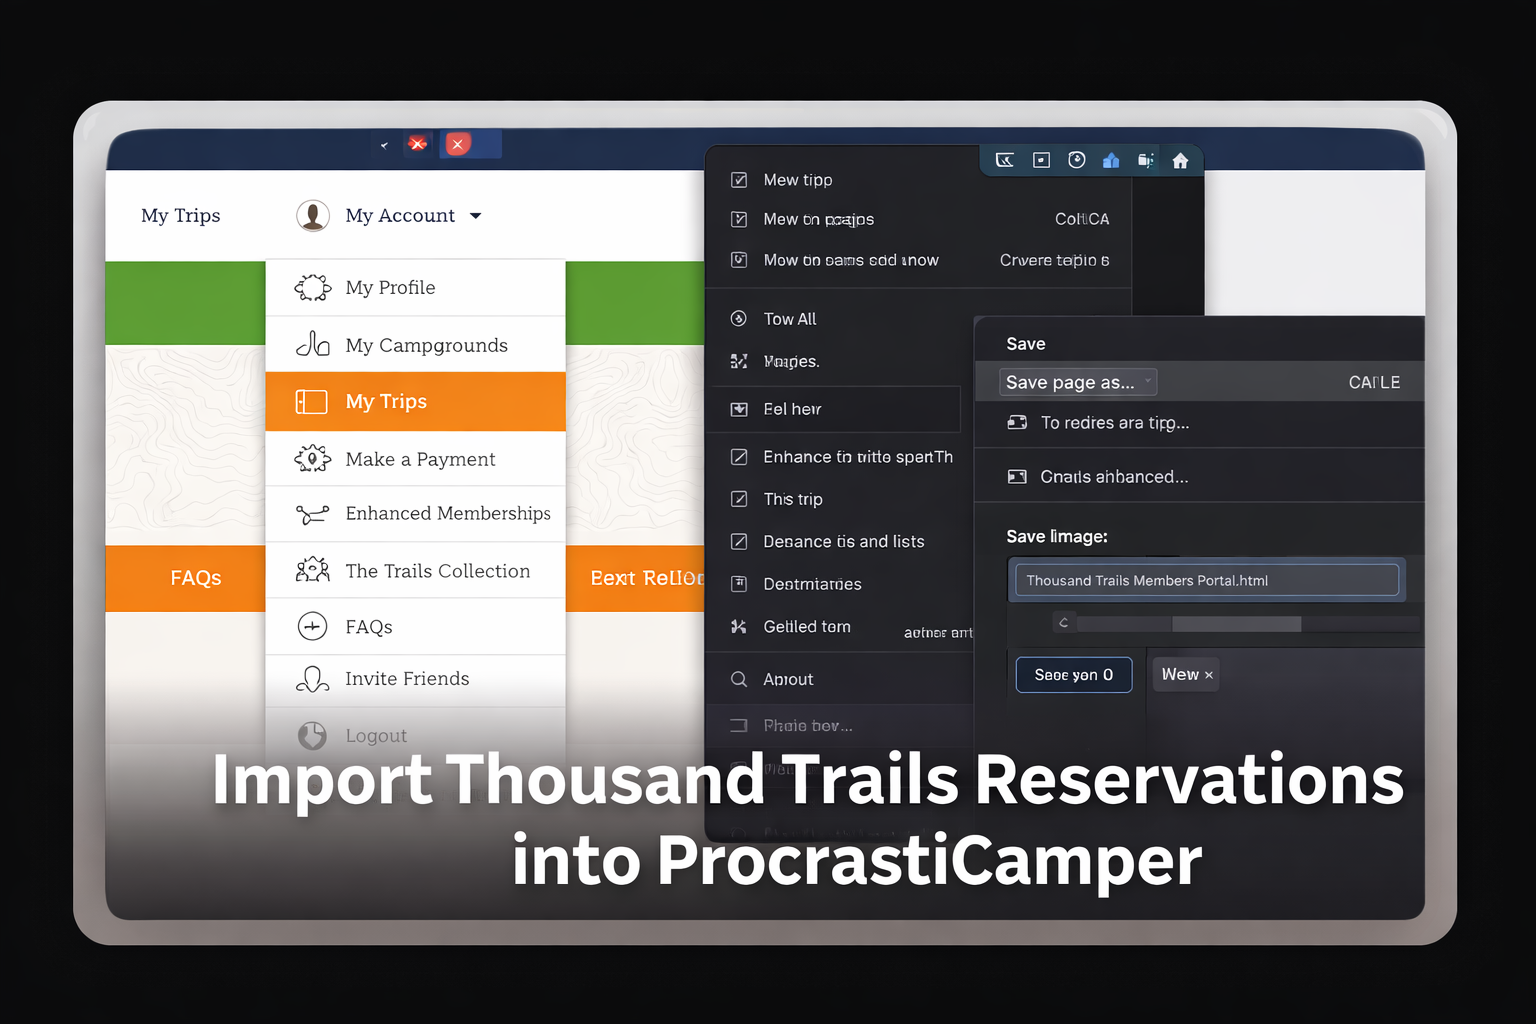Image resolution: width=1536 pixels, height=1024 pixels.
Task: Click the square window toolbar icon
Action: (1041, 160)
